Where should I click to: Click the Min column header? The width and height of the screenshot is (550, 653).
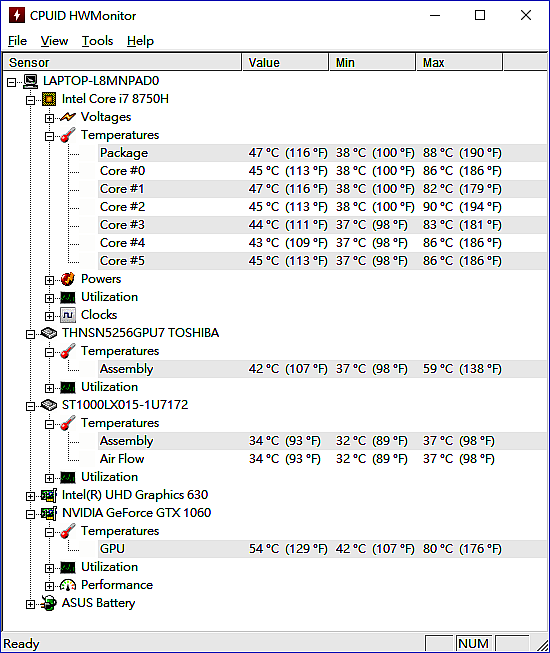(x=373, y=62)
